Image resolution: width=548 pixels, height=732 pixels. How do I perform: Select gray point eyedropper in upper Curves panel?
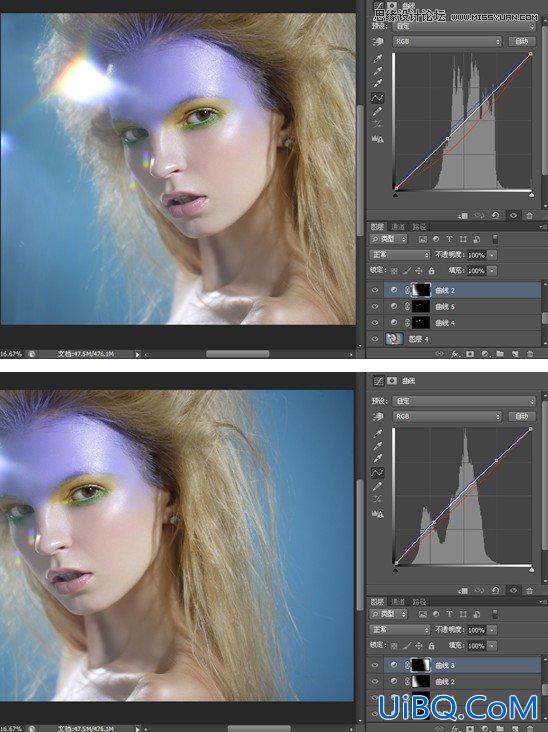377,71
